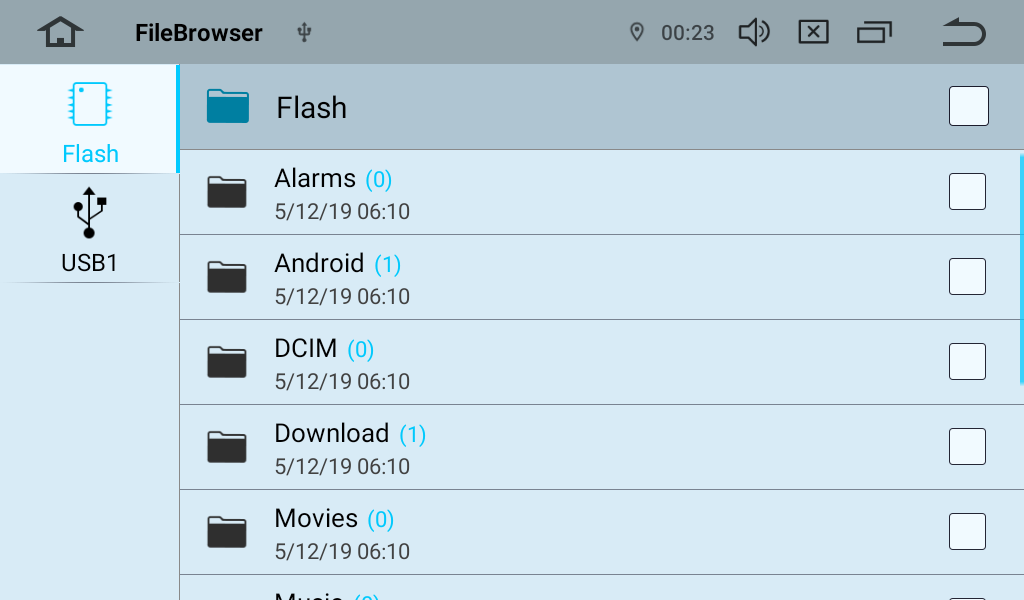Tap the USB status icon in top bar
Screen dimensions: 1024x600
click(x=305, y=33)
